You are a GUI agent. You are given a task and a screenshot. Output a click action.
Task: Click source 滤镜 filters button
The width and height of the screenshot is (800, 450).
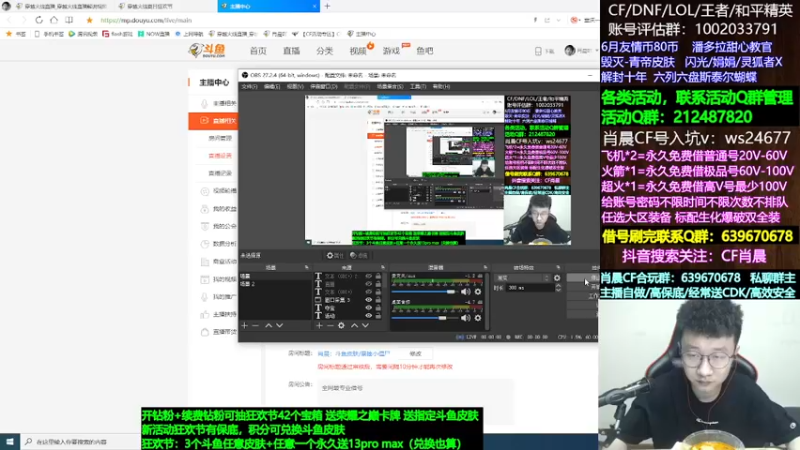(359, 256)
